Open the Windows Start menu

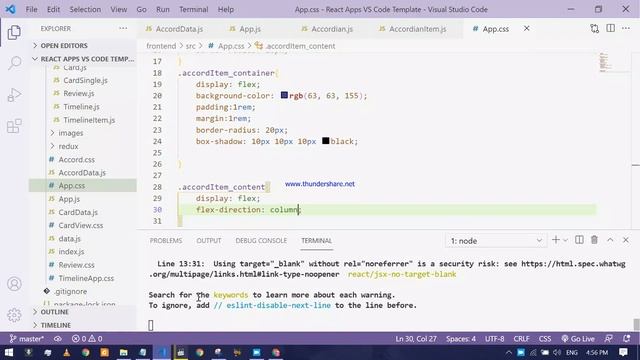[x=9, y=352]
